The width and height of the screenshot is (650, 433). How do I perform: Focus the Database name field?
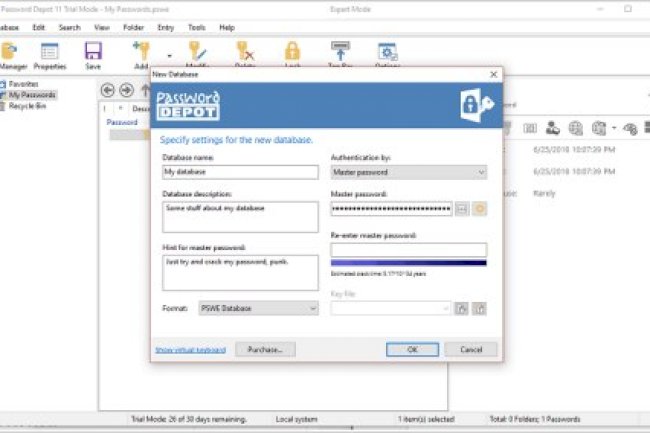tap(240, 172)
